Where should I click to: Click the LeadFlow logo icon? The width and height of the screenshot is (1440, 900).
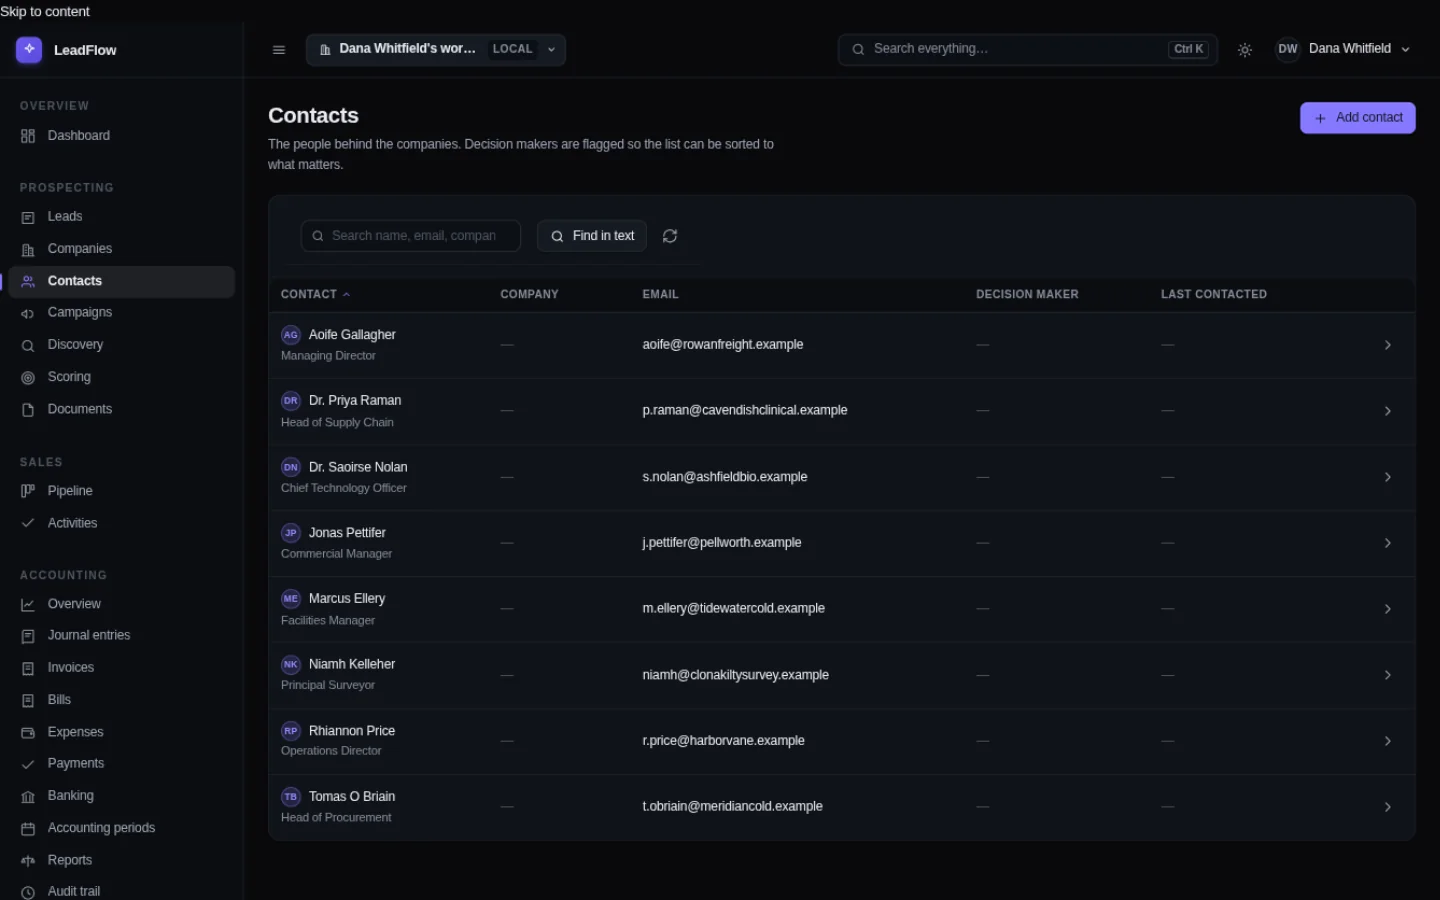tap(29, 49)
